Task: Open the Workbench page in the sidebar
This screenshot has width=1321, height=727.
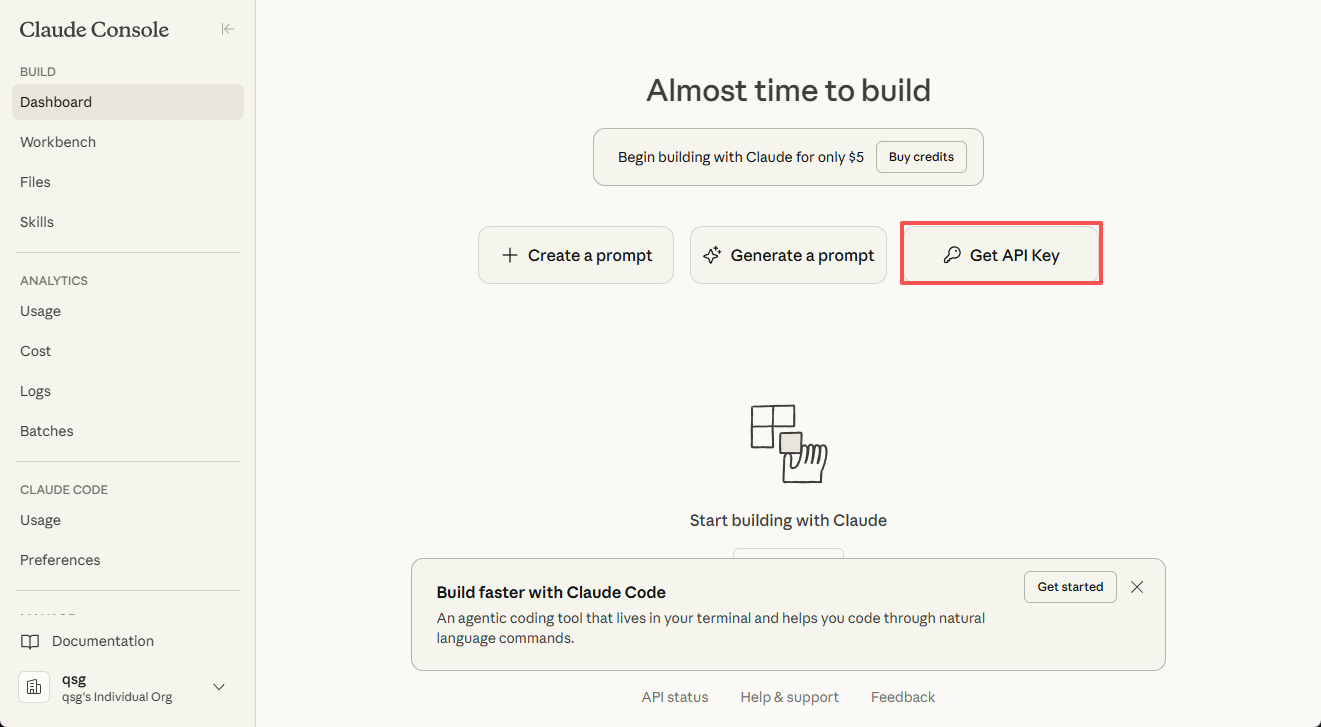Action: 58,142
